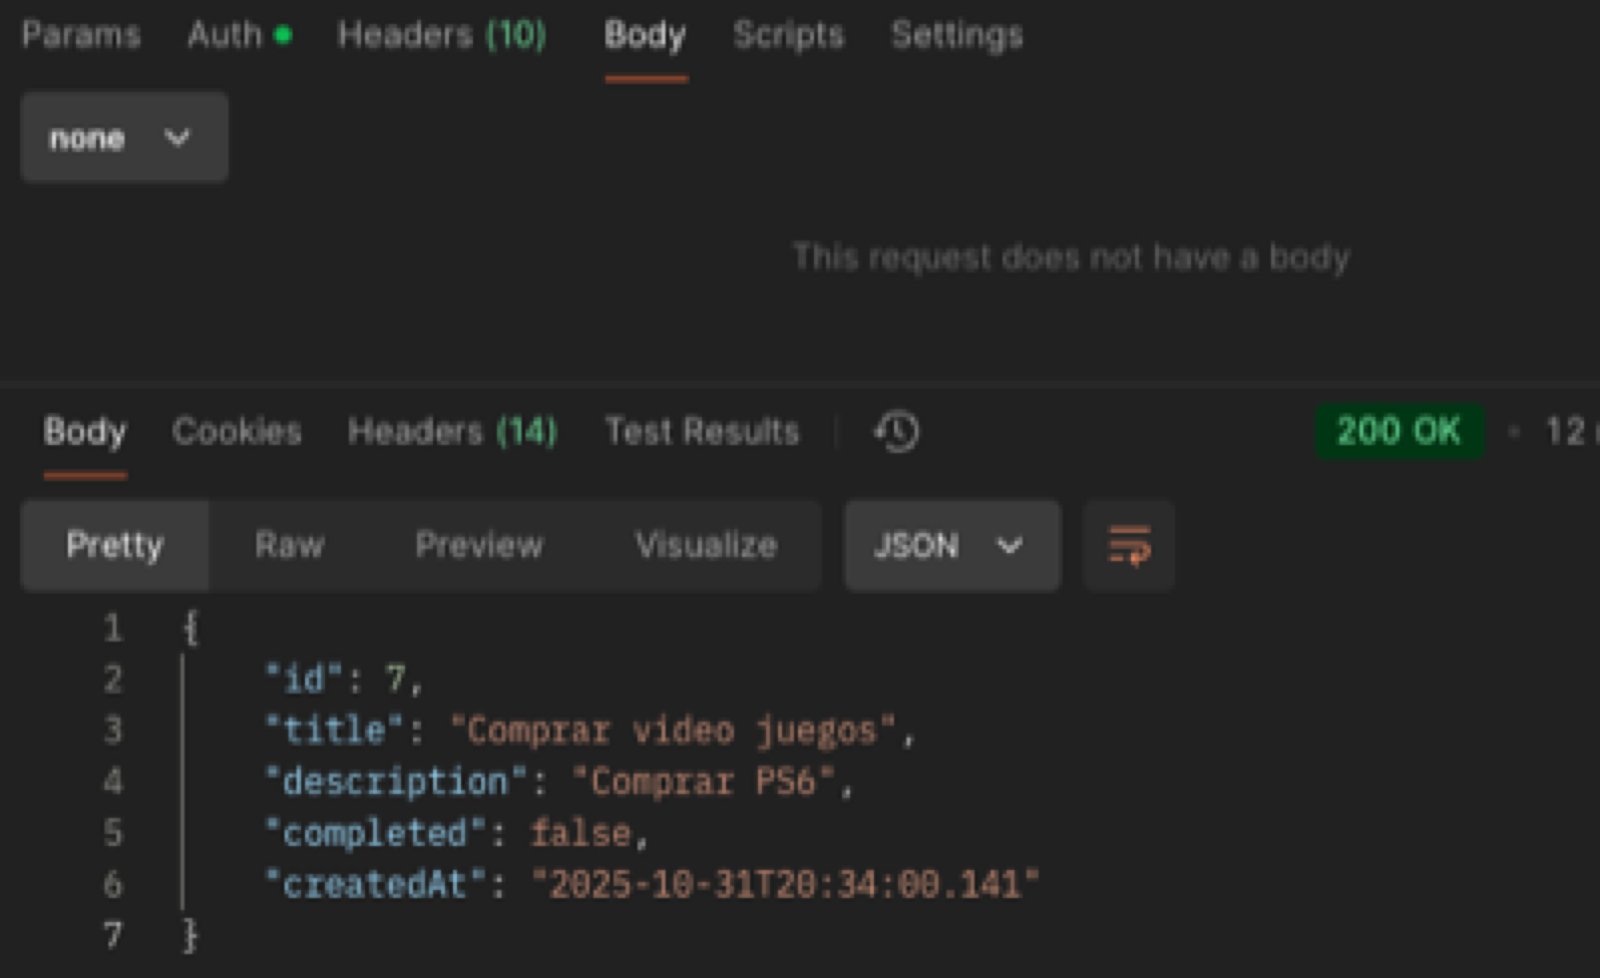The image size is (1600, 978).
Task: Click the 200 OK status badge
Action: coord(1399,431)
